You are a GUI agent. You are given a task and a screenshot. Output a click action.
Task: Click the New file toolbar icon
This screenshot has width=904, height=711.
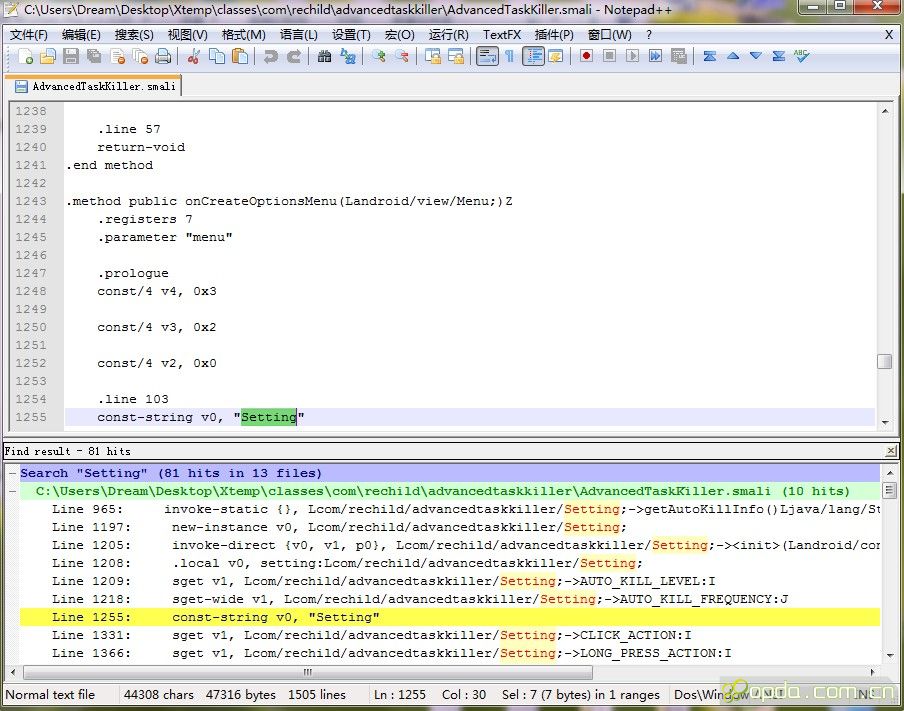tap(26, 57)
